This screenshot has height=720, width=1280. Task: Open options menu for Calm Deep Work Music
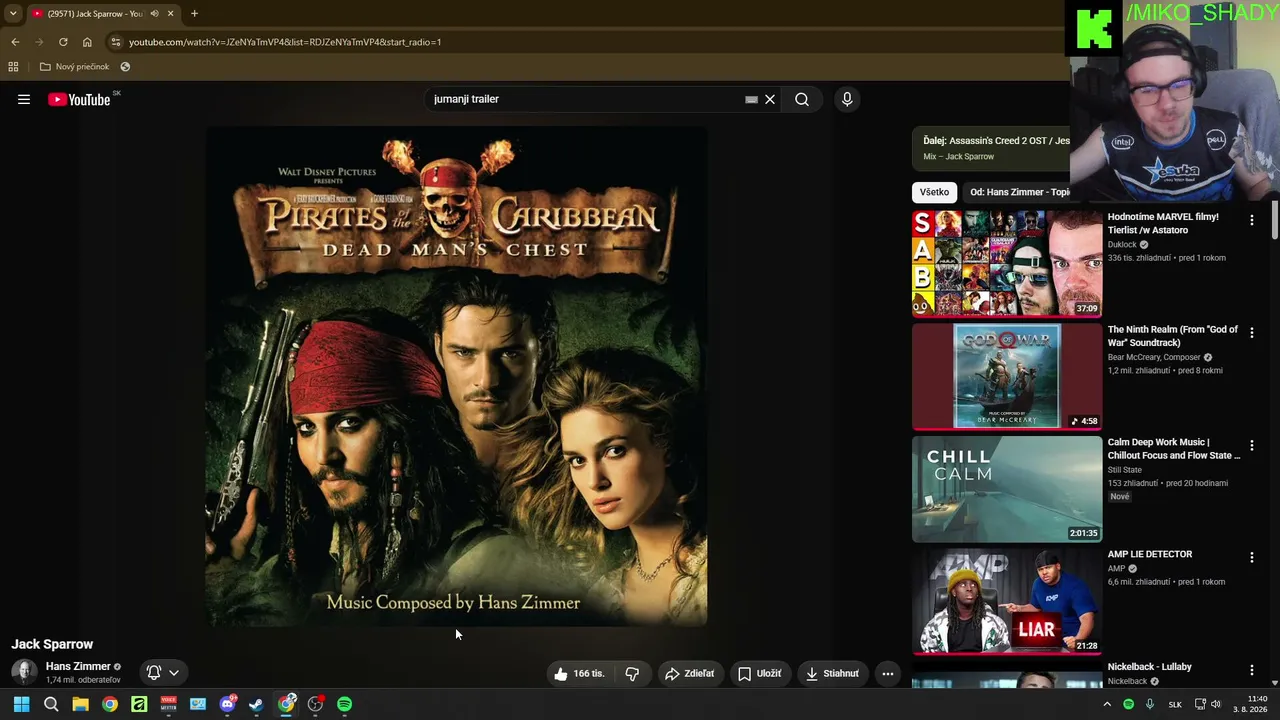click(1251, 445)
